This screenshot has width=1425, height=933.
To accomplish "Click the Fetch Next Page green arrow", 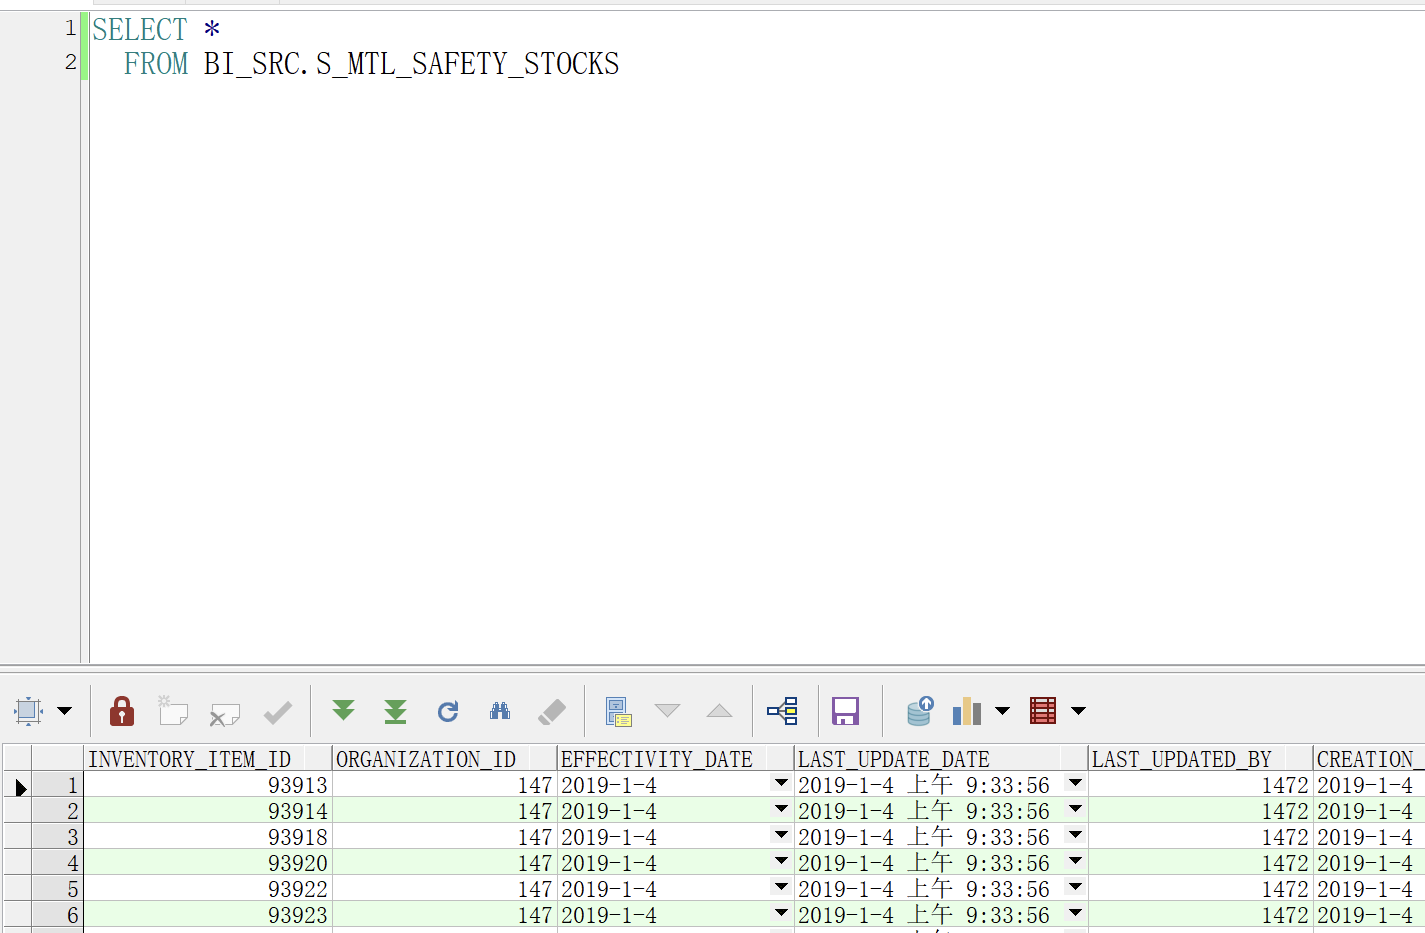I will click(x=343, y=711).
